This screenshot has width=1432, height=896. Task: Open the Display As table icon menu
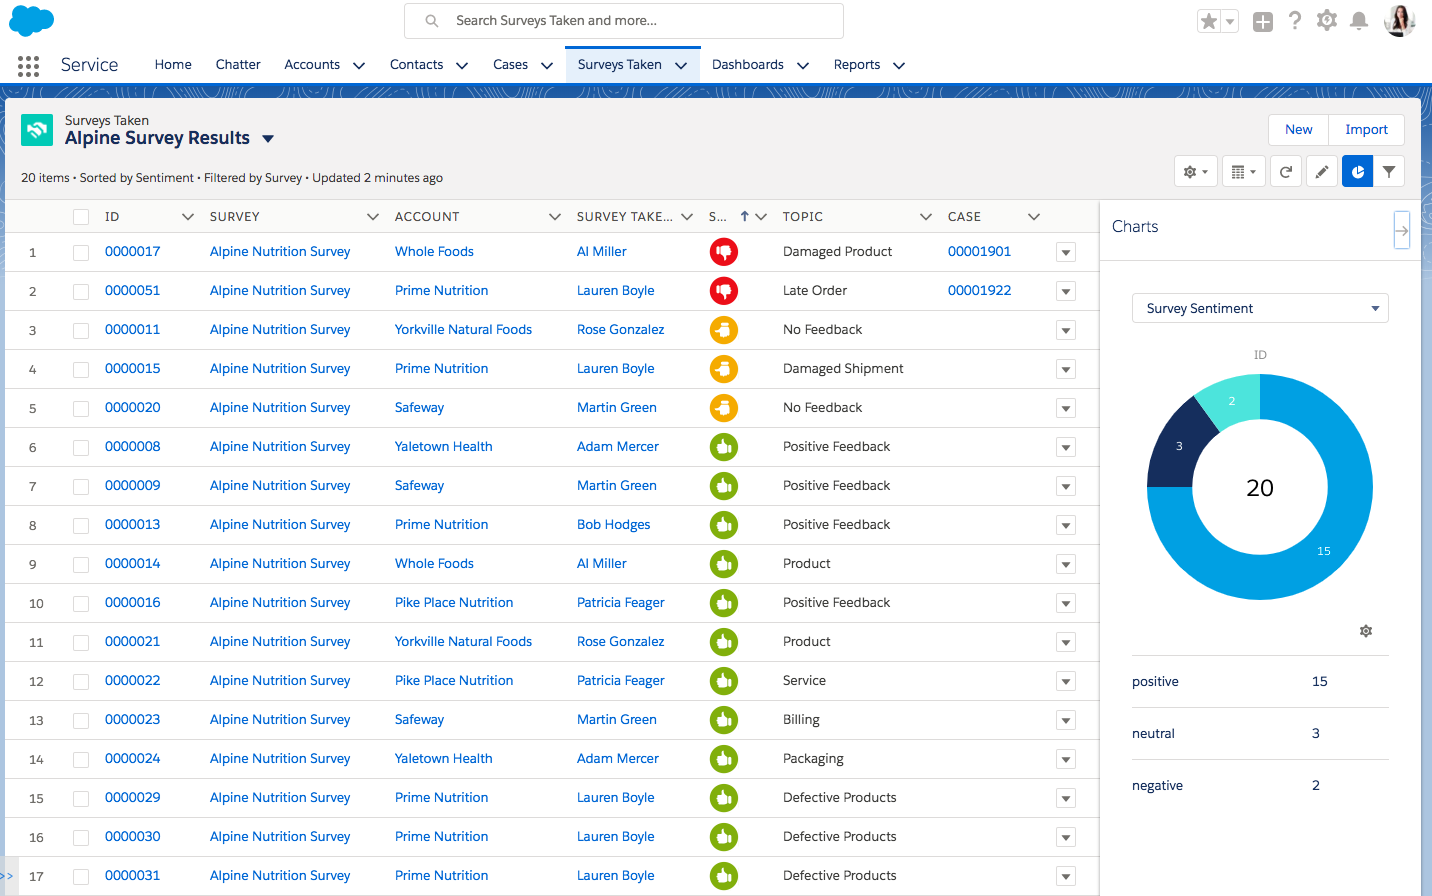(x=1244, y=172)
